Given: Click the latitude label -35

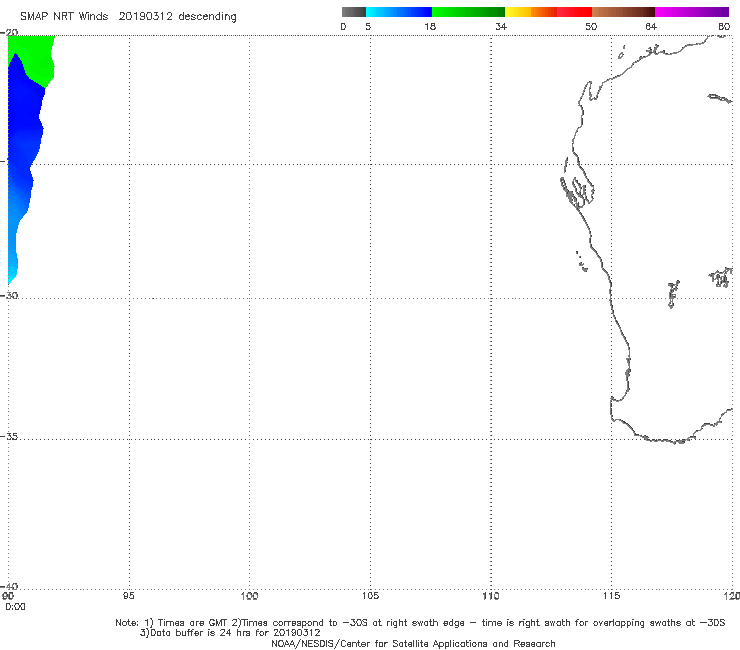Looking at the screenshot, I should pos(9,437).
